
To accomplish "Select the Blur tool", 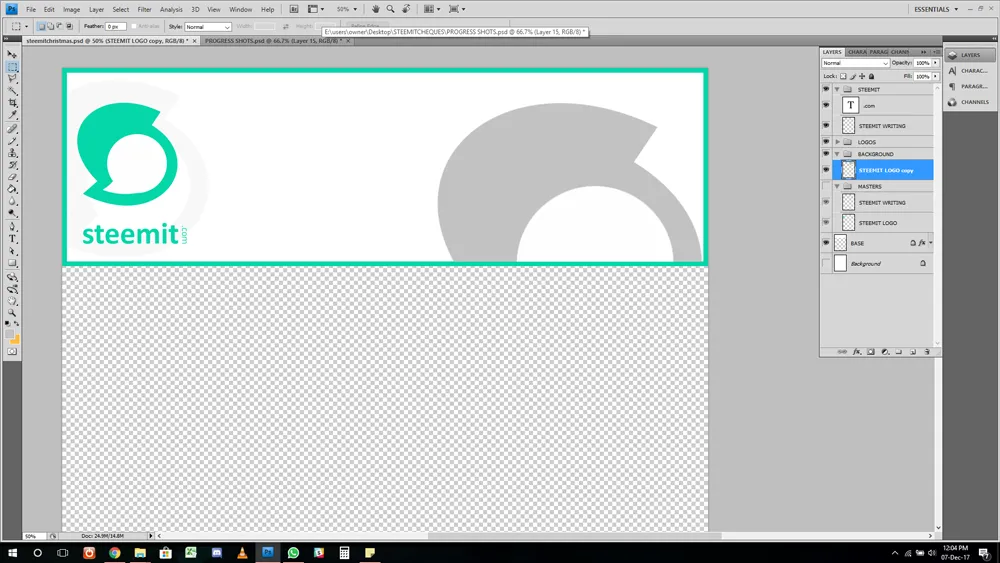I will point(12,202).
